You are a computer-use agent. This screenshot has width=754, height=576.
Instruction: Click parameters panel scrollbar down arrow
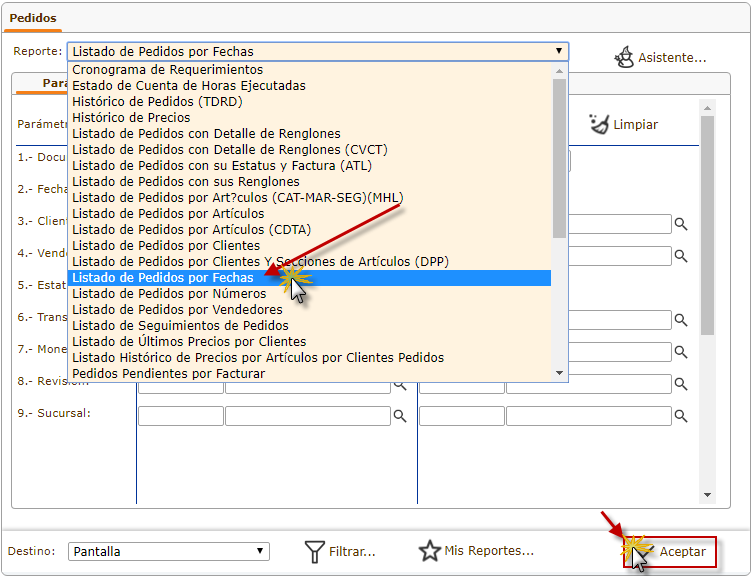pos(707,495)
